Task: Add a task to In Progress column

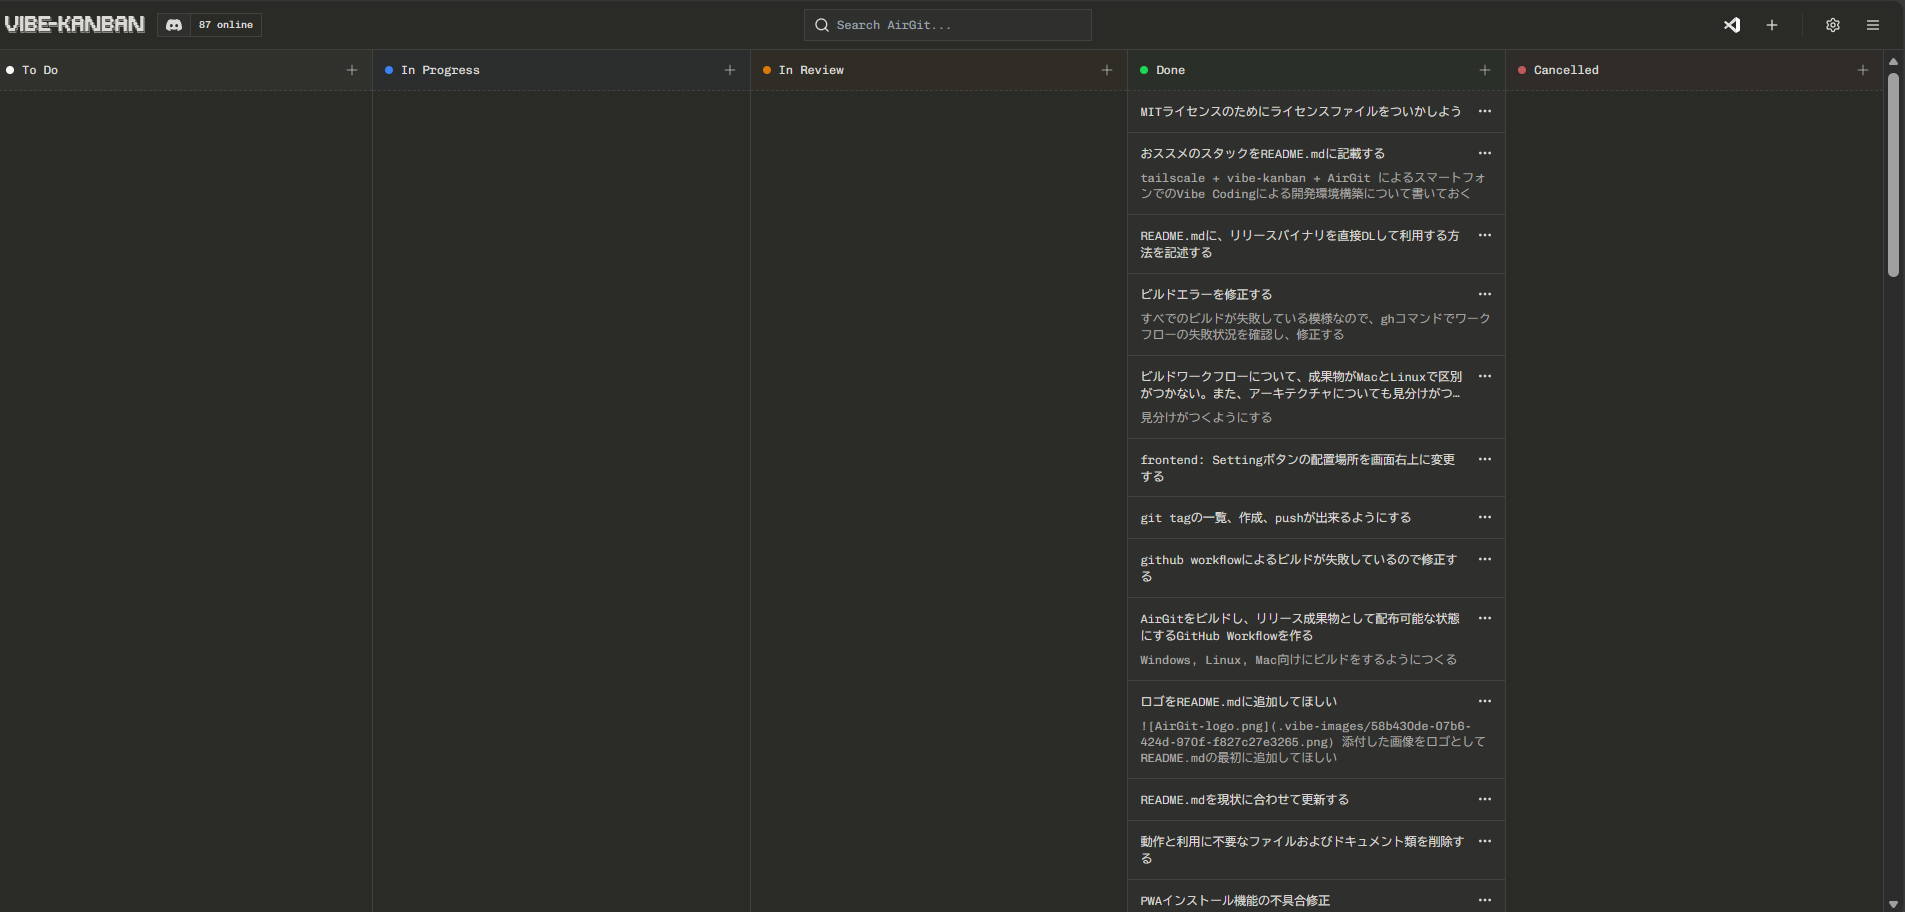Action: pyautogui.click(x=730, y=70)
